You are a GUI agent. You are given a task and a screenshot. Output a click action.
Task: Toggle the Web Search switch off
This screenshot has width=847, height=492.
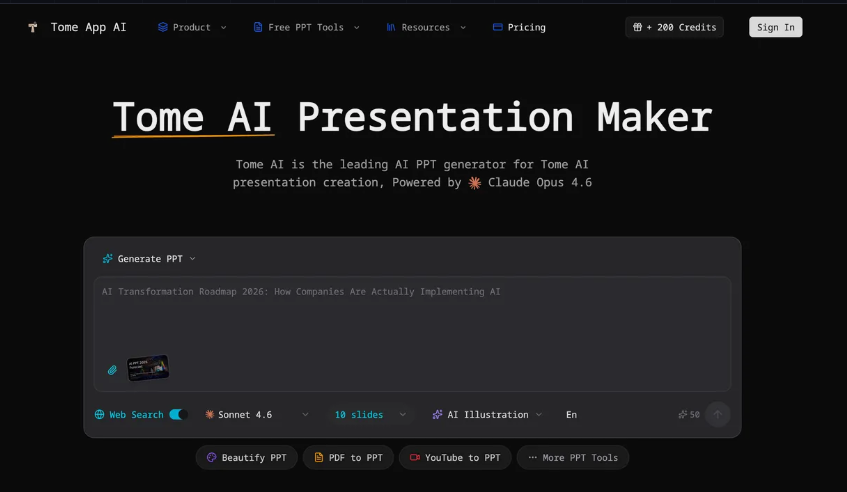coord(178,414)
